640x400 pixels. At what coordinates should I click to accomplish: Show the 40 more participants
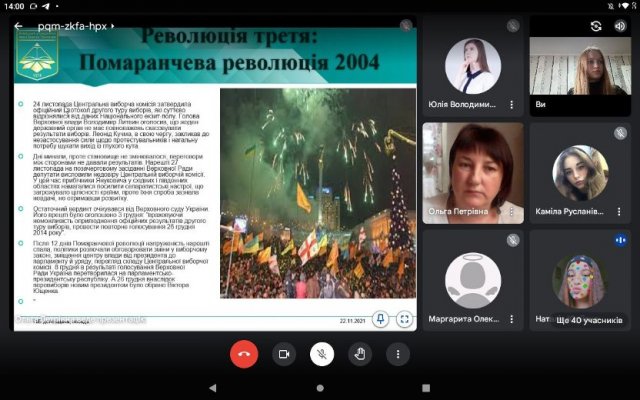tap(589, 320)
